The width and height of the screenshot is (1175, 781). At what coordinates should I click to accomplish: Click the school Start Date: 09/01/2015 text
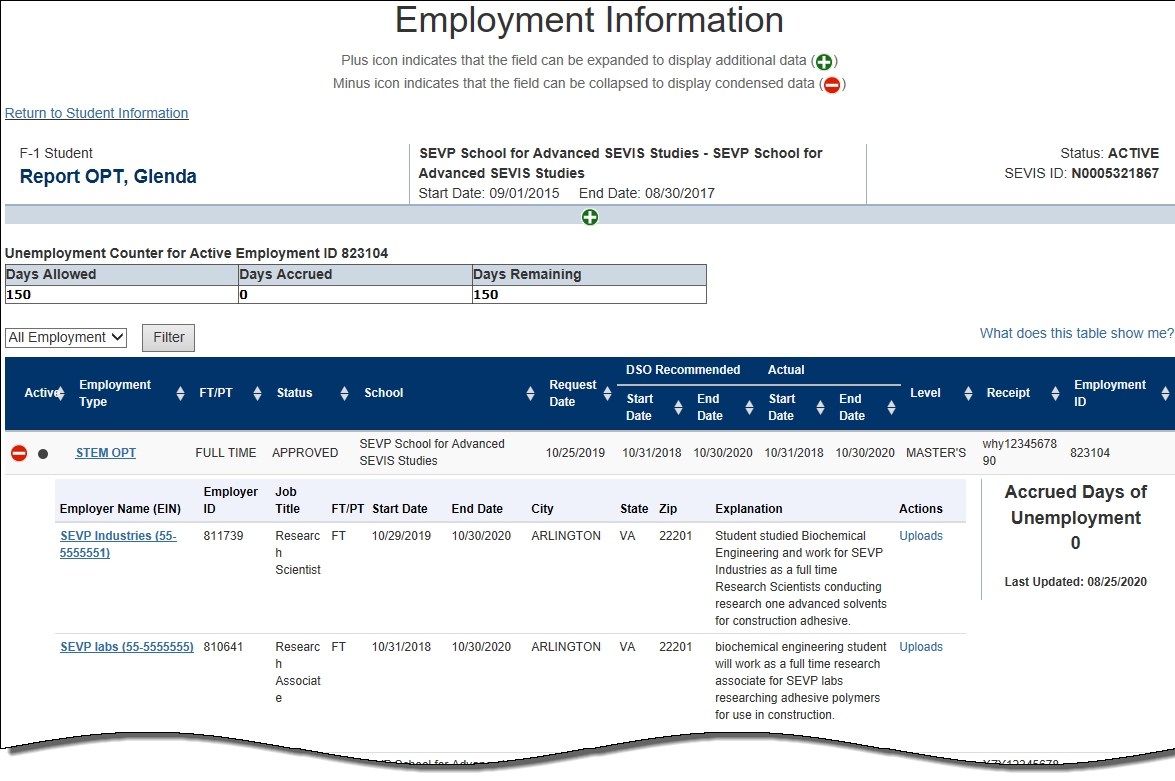tap(489, 193)
